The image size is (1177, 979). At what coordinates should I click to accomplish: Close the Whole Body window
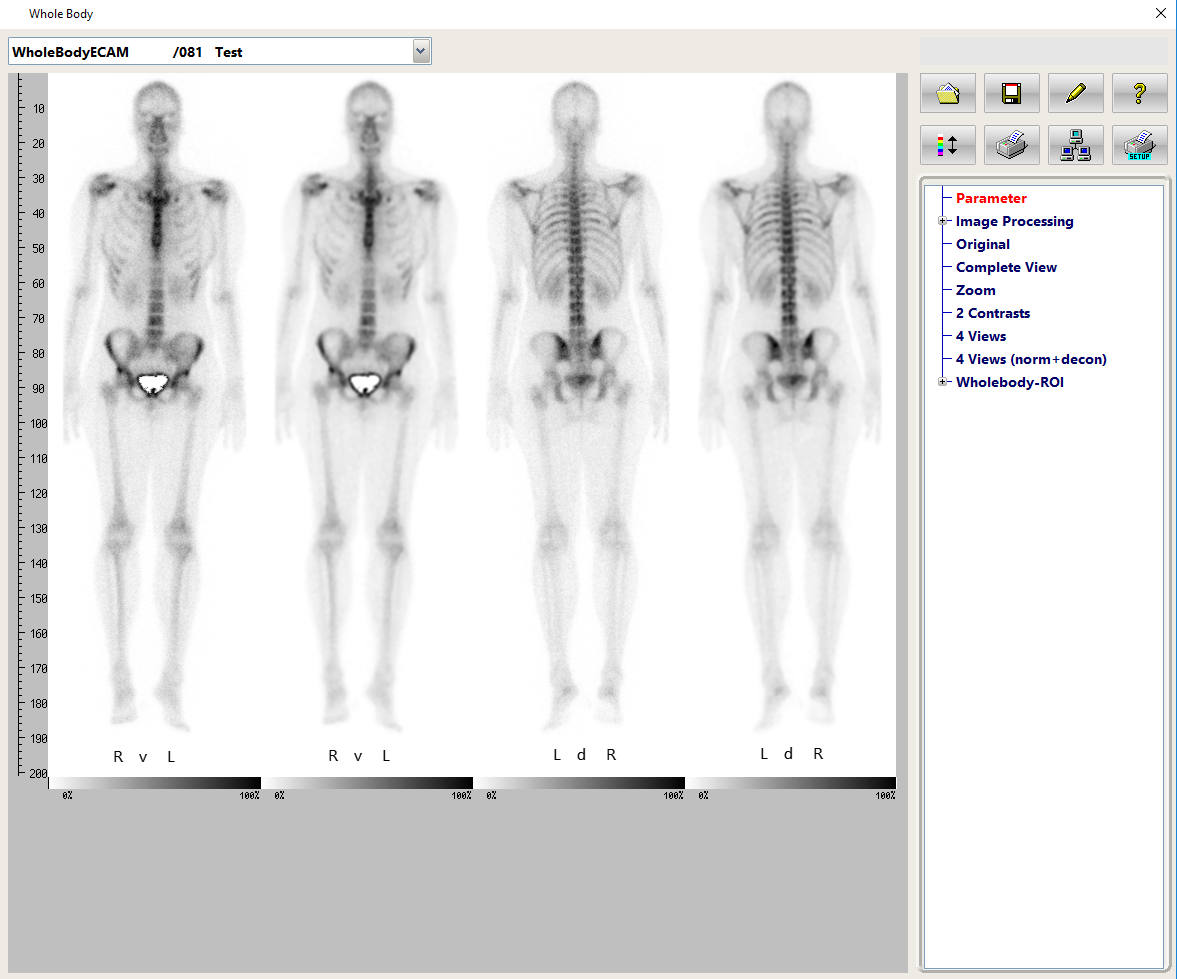[x=1160, y=14]
